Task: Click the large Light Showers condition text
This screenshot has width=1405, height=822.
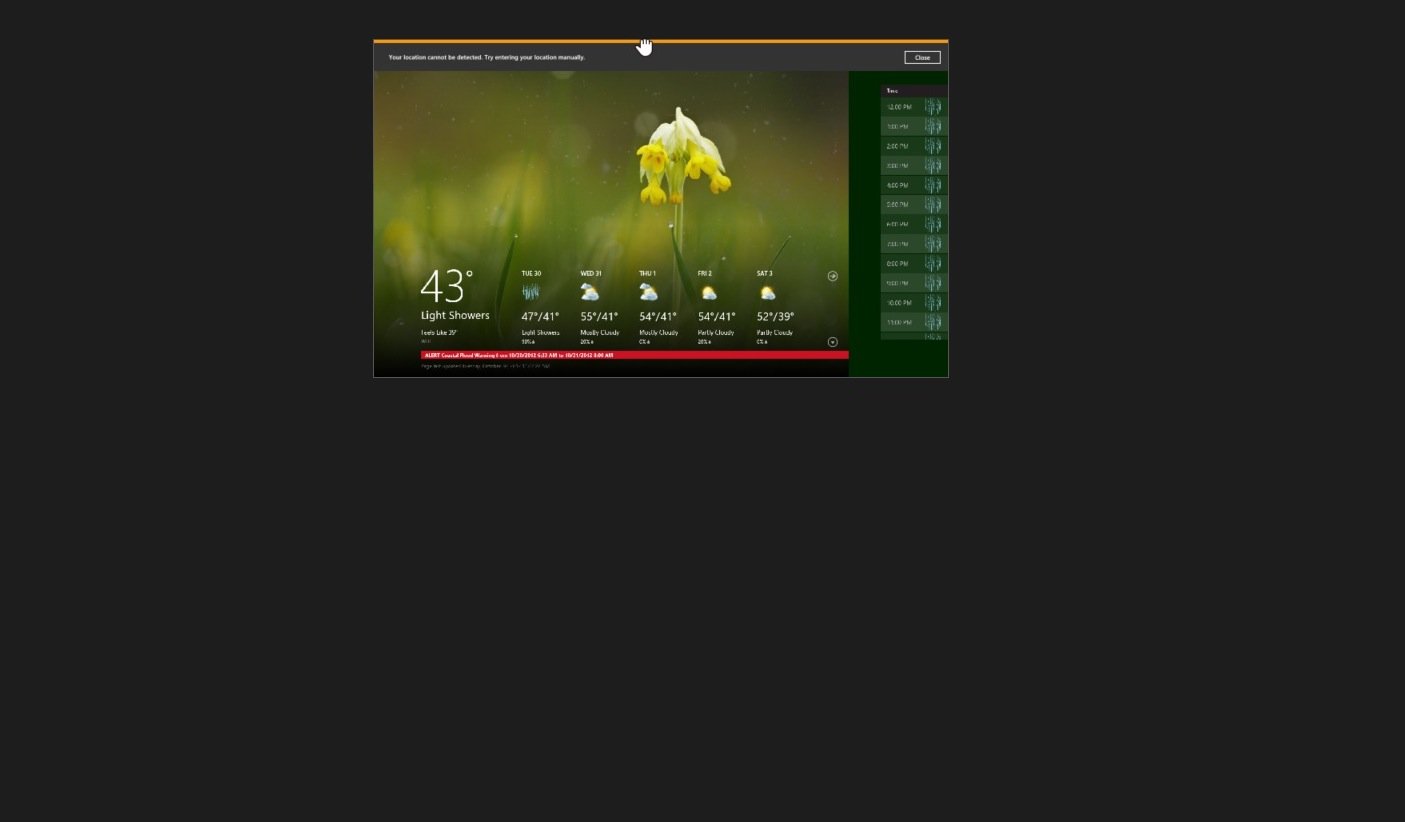Action: coord(455,315)
